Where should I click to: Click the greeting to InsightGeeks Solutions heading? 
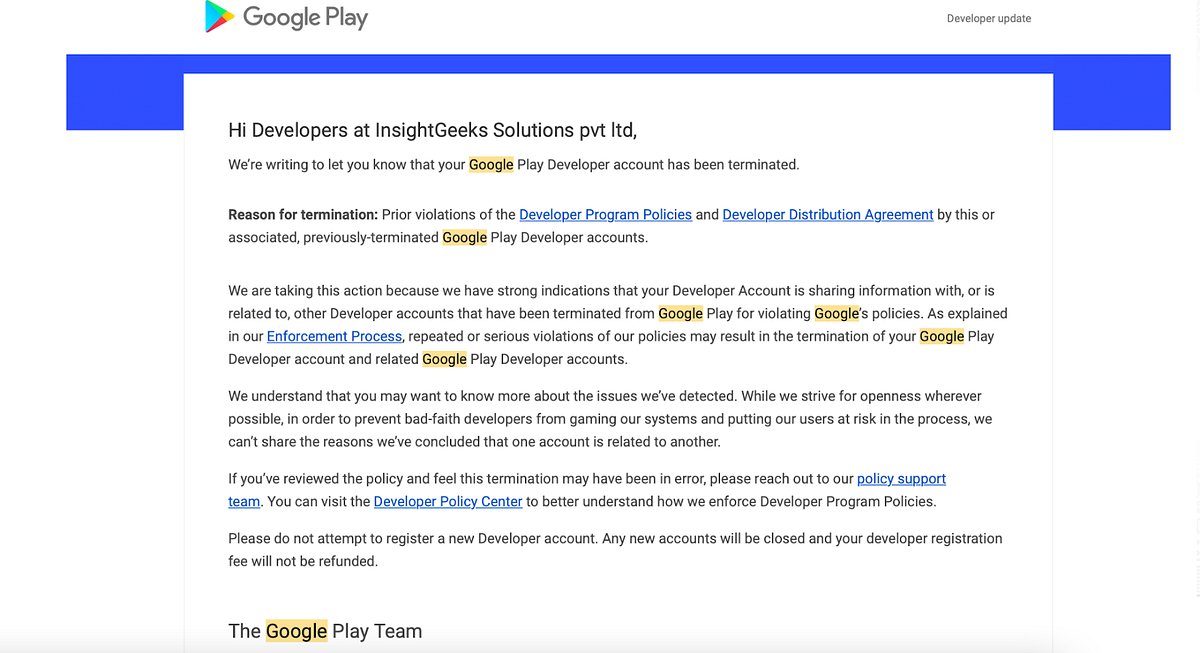432,130
